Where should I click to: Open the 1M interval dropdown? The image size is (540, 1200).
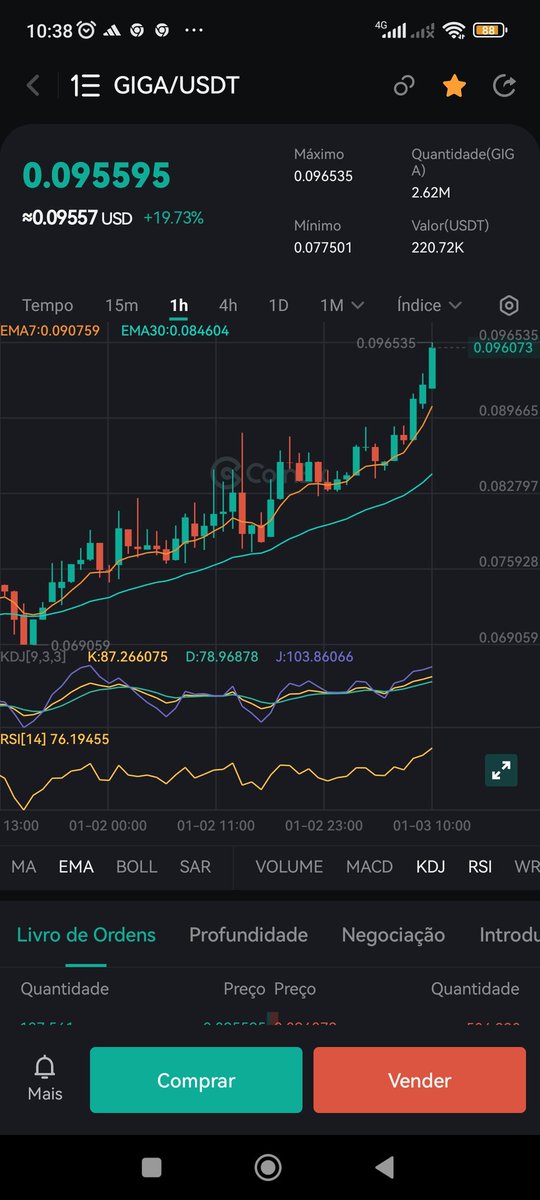pos(342,305)
